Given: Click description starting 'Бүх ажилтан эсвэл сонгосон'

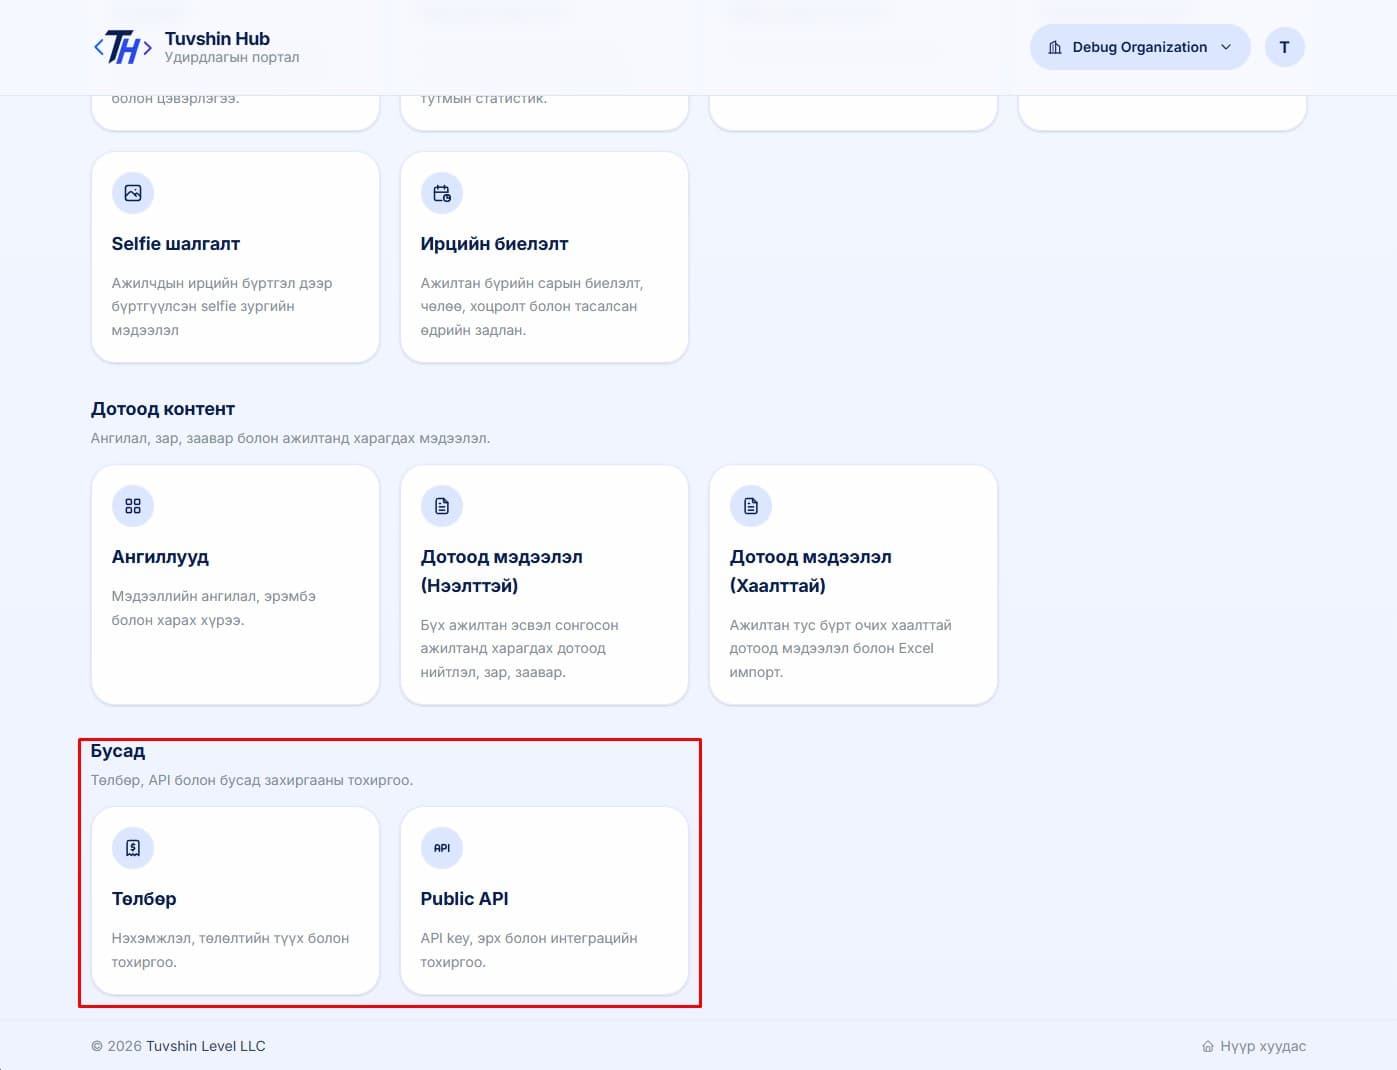Looking at the screenshot, I should coord(520,648).
